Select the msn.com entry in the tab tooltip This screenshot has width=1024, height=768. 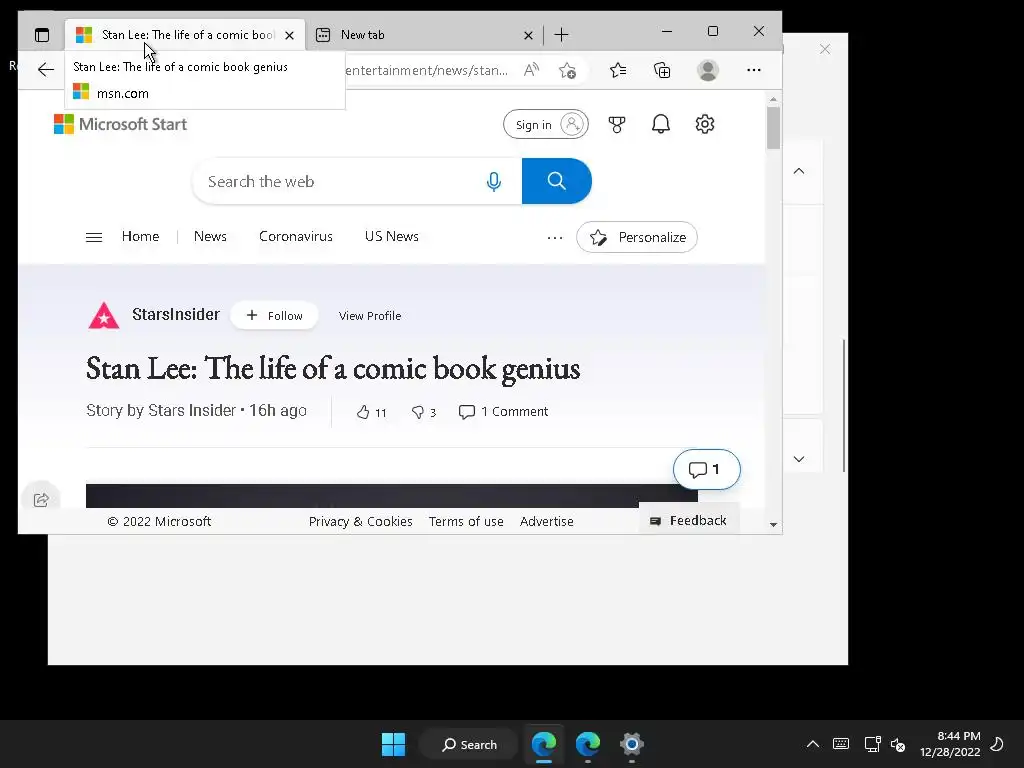(x=111, y=93)
